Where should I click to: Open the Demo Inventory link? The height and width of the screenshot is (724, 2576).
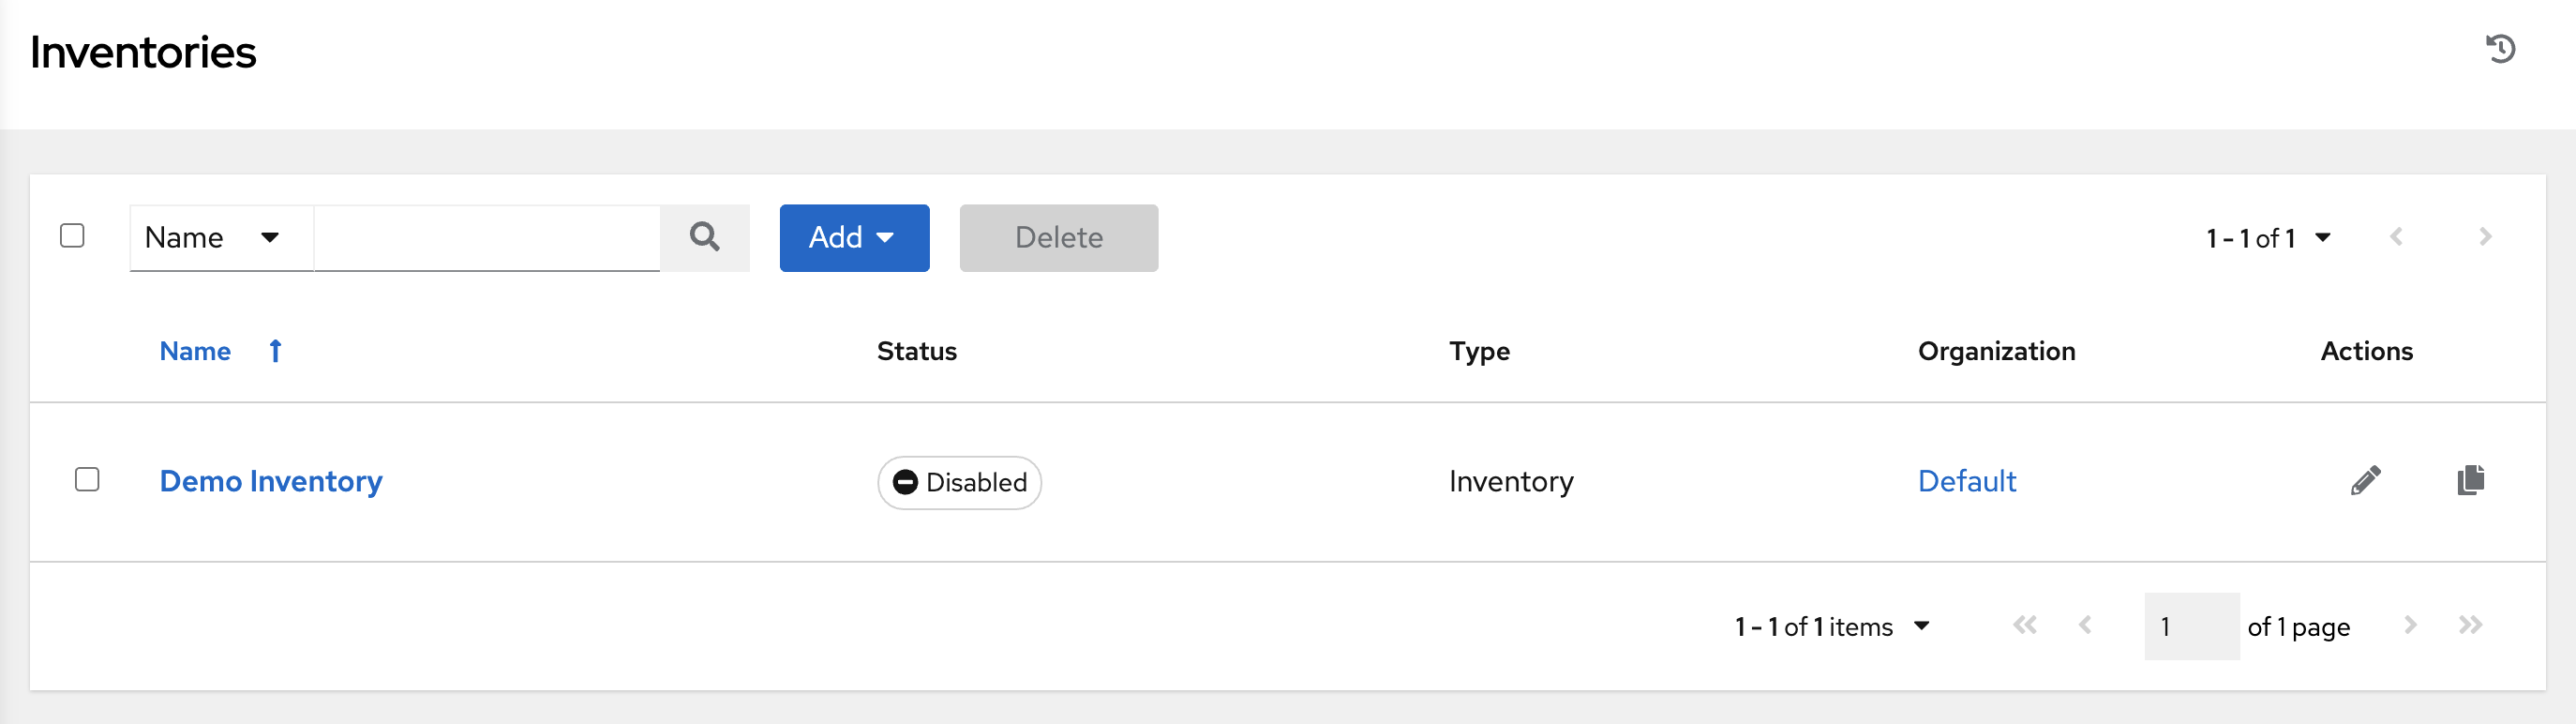(x=271, y=481)
